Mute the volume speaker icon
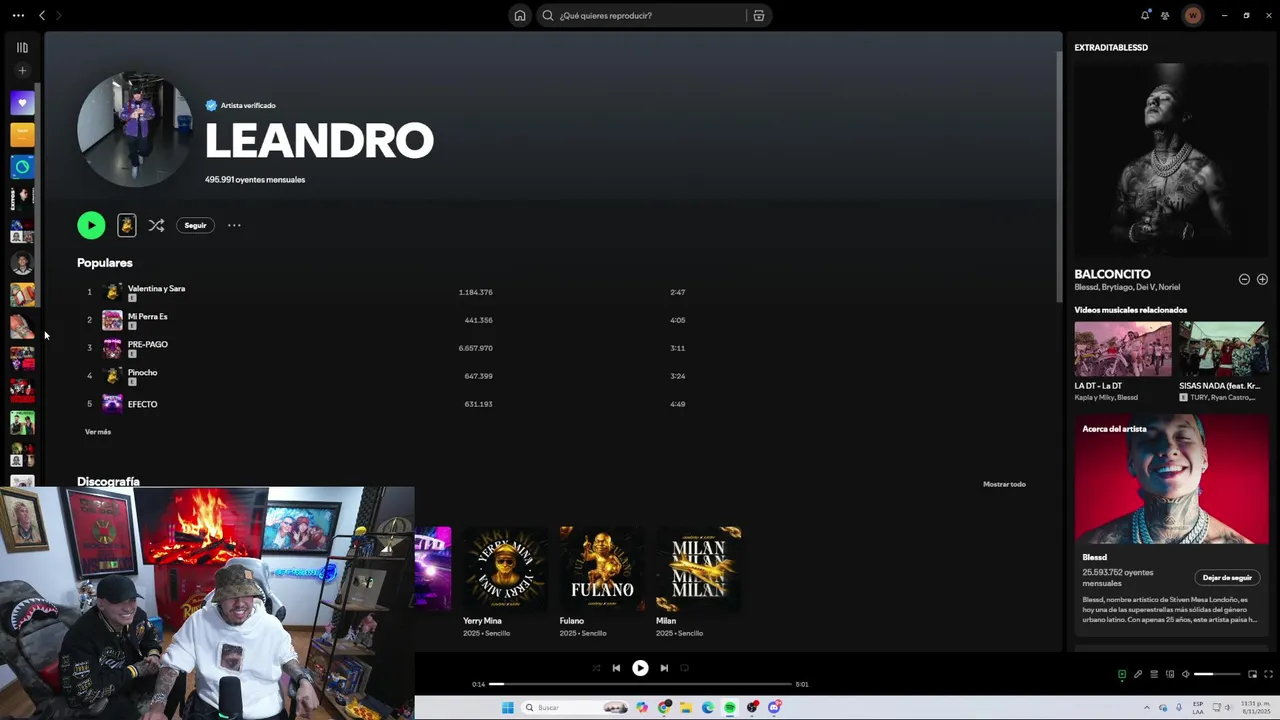 [x=1186, y=674]
